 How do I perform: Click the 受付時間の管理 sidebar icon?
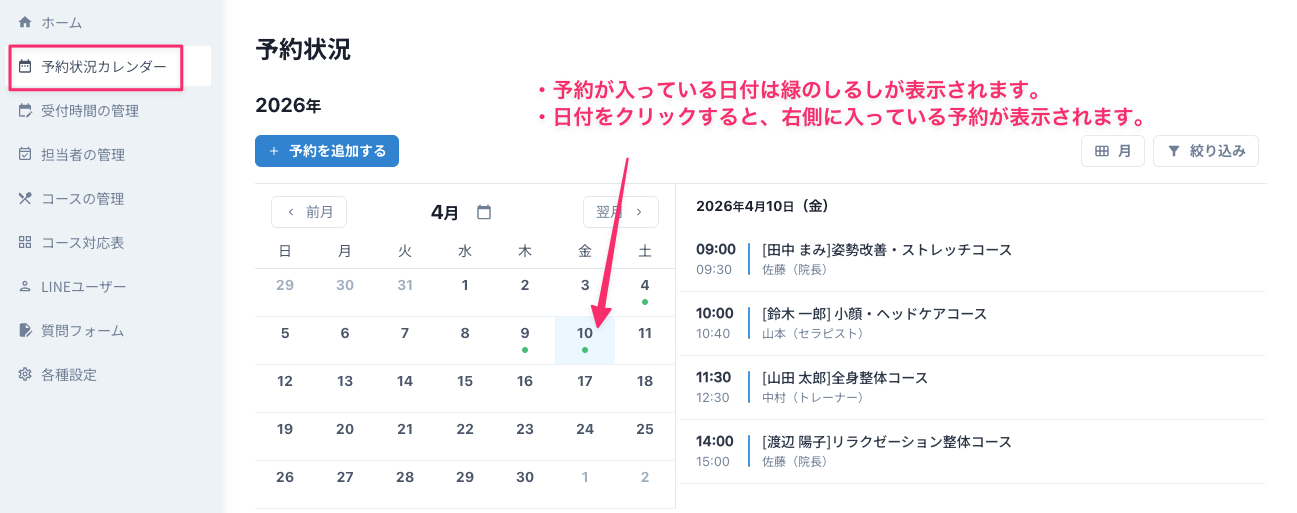tap(25, 111)
